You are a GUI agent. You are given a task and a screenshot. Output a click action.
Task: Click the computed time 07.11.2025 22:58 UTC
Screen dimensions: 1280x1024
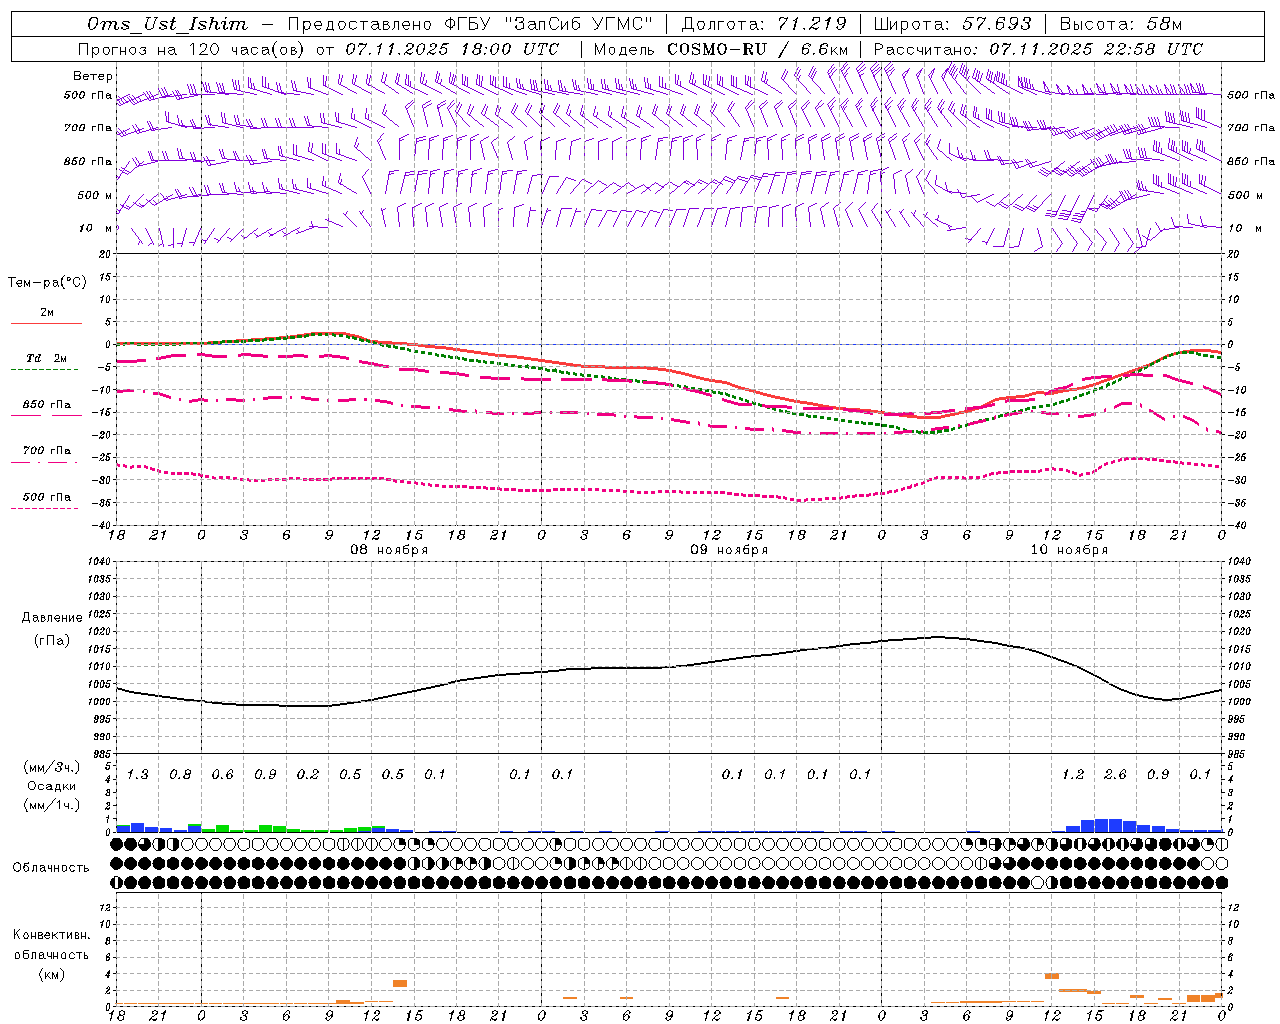(1096, 49)
